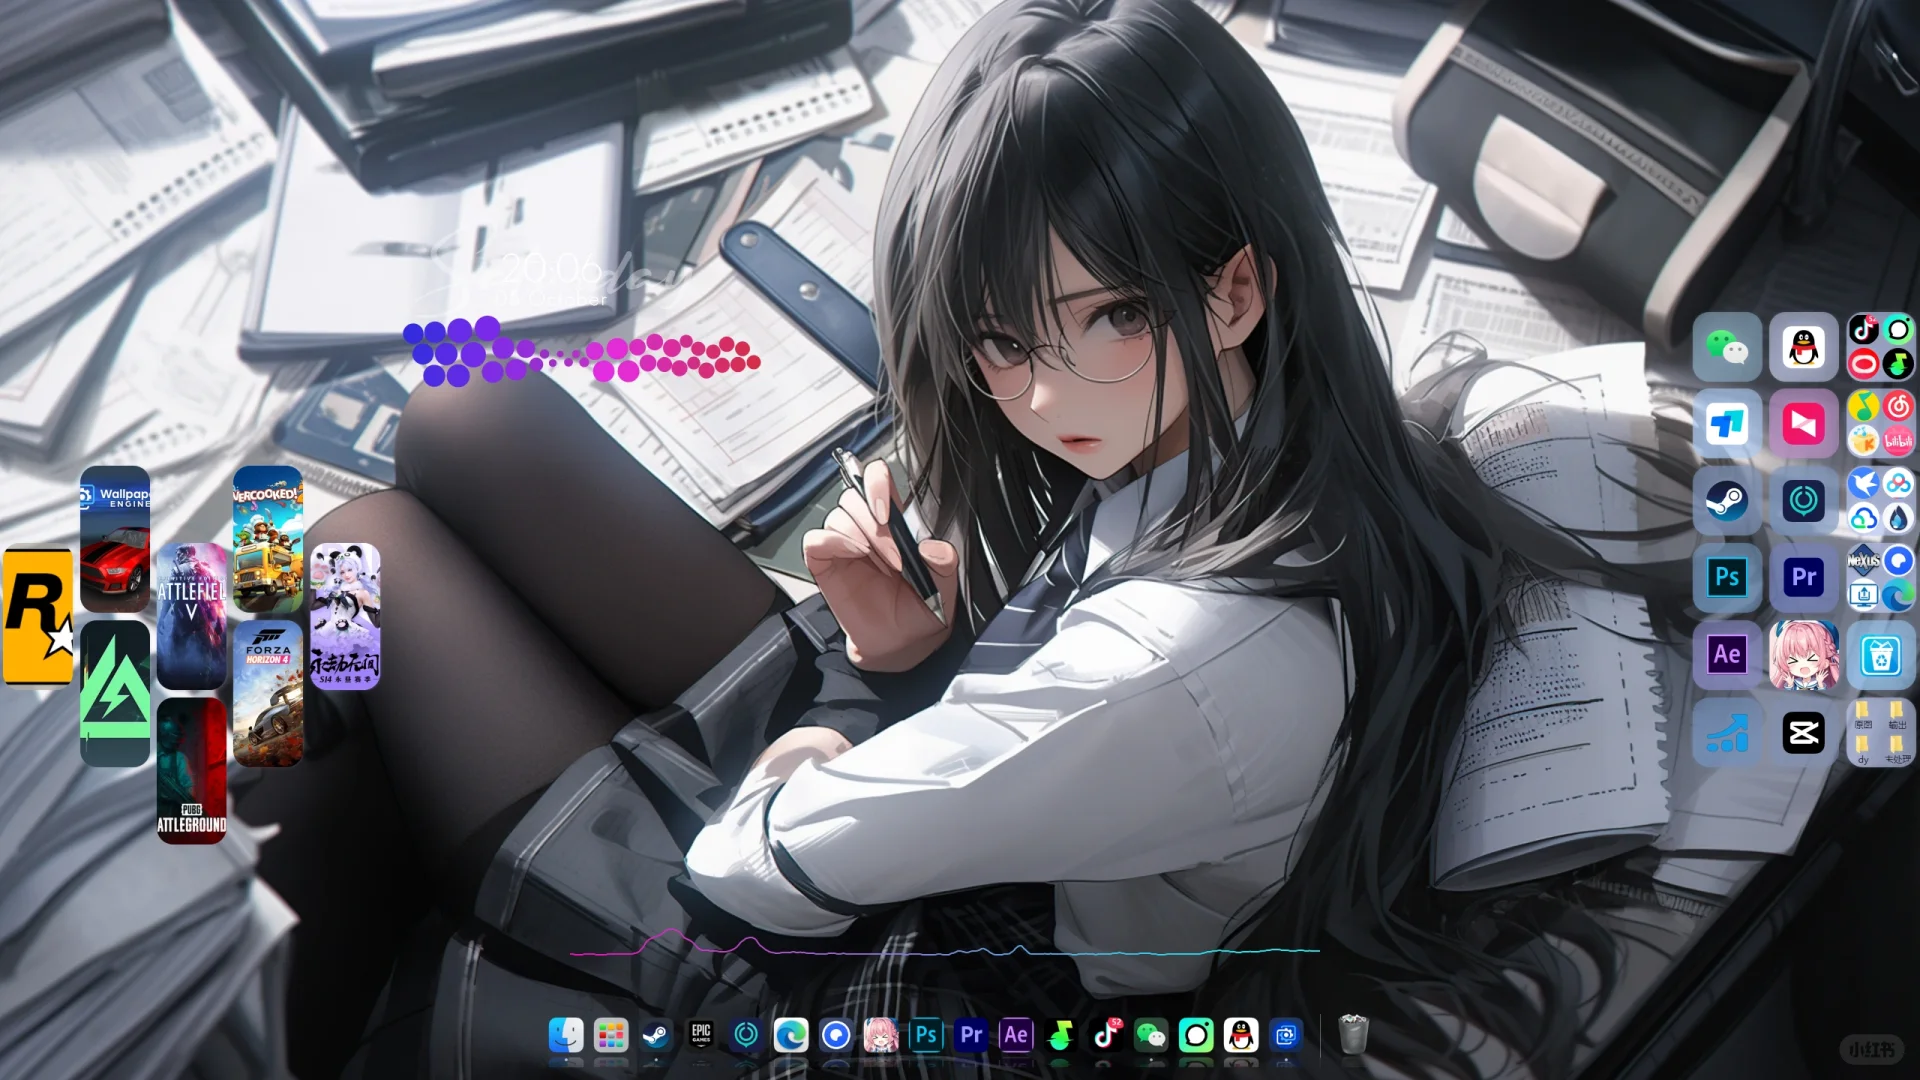Image resolution: width=1920 pixels, height=1080 pixels.
Task: Open the blue screenshot tool in the dock
Action: pyautogui.click(x=1286, y=1035)
